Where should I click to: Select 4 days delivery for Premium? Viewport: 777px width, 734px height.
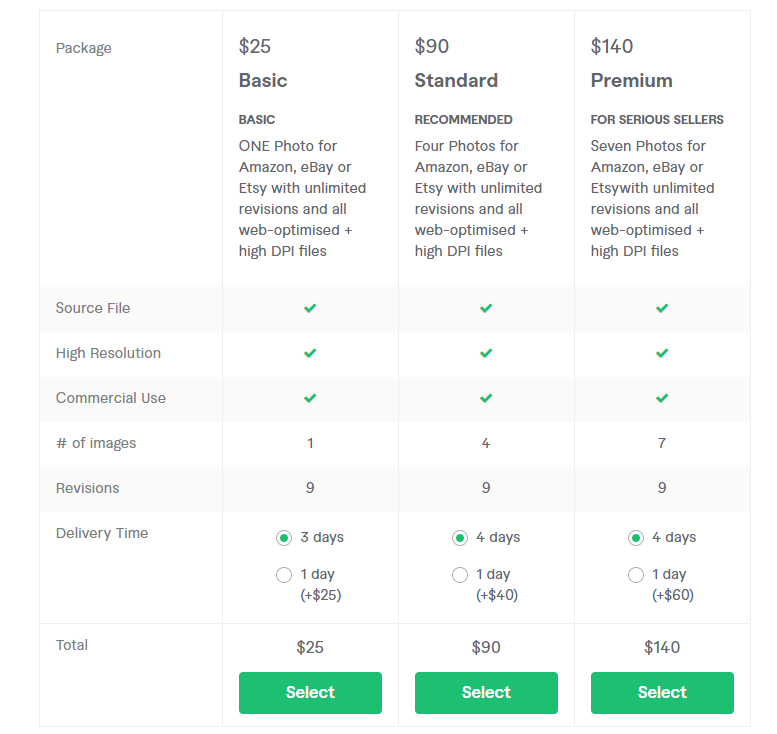pyautogui.click(x=636, y=538)
